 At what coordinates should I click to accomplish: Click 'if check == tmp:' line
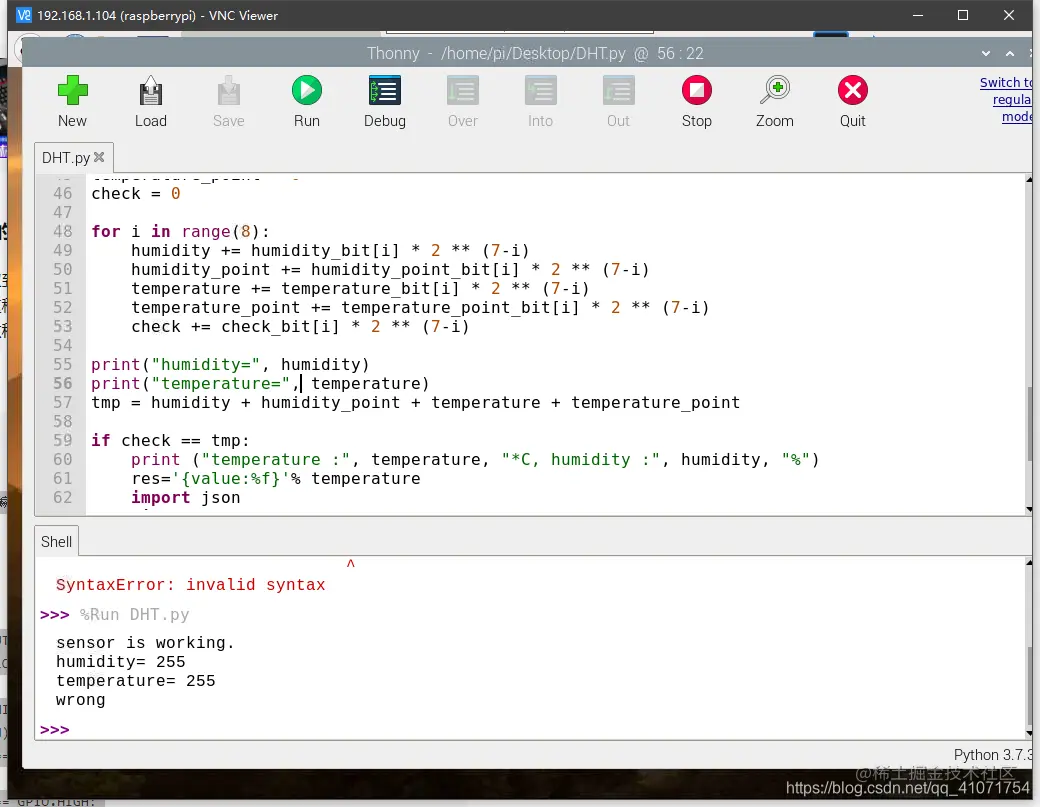[170, 440]
